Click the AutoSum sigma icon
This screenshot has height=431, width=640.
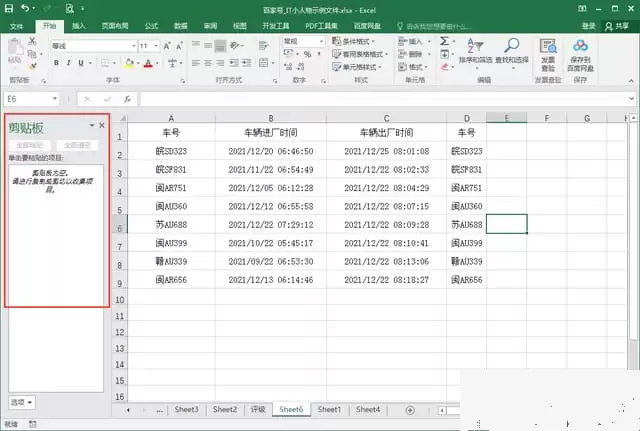[x=444, y=41]
